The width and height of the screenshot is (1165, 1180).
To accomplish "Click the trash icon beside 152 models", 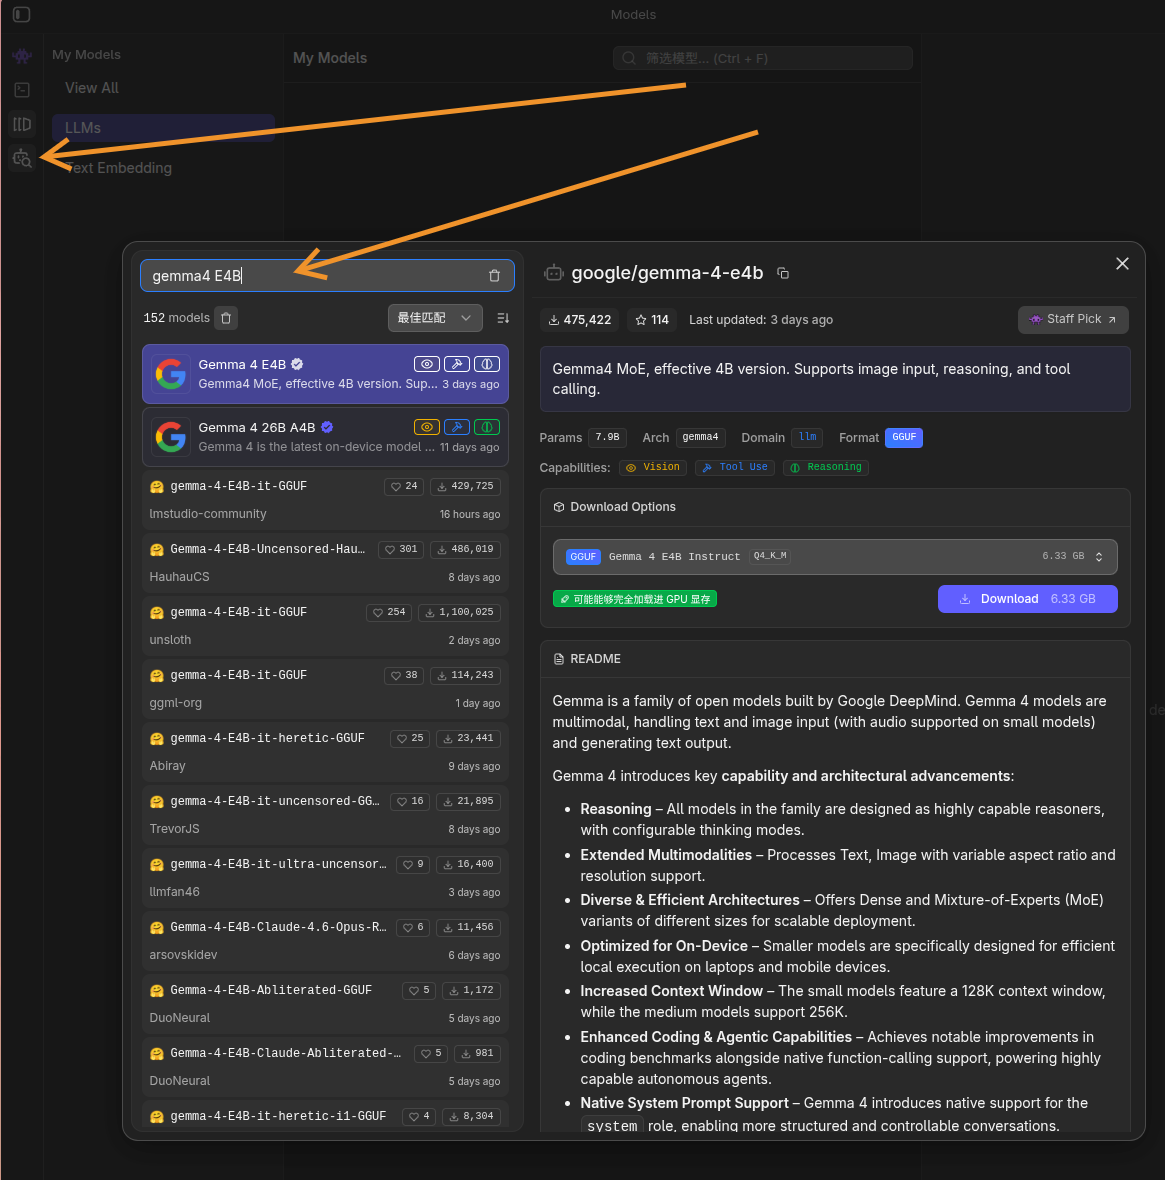I will (226, 318).
